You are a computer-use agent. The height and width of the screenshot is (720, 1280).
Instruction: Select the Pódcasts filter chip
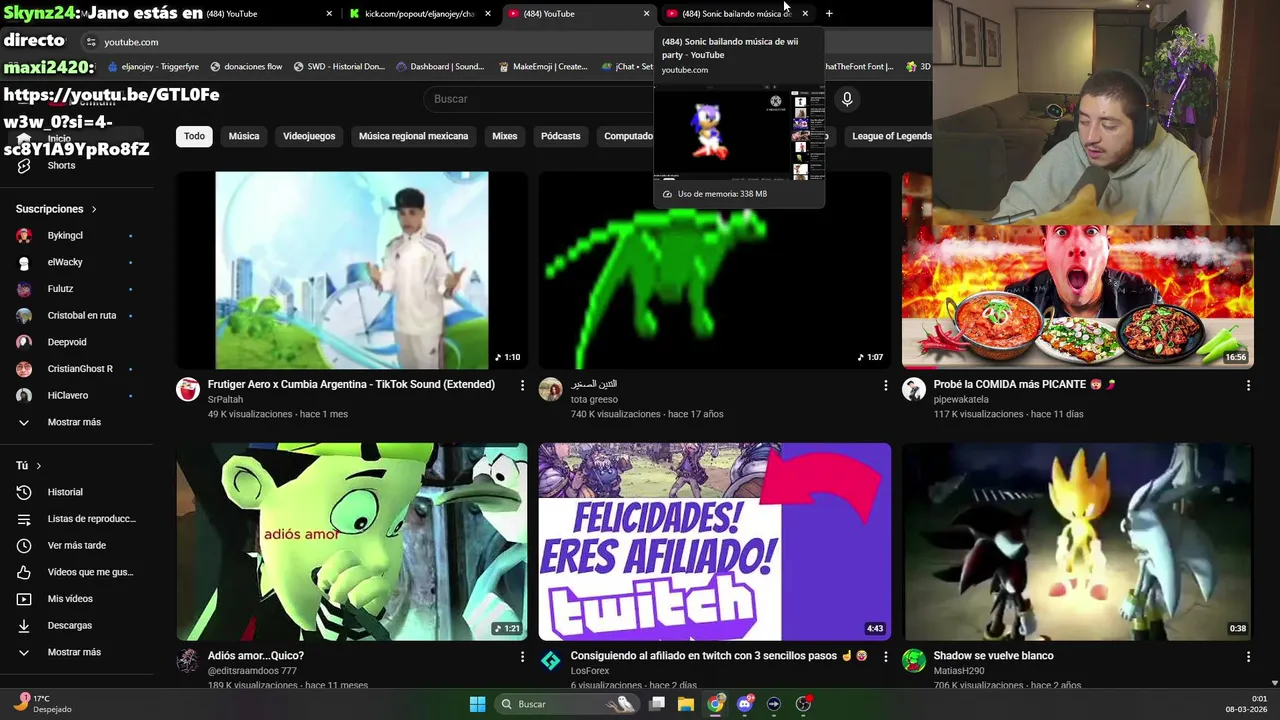(x=560, y=136)
